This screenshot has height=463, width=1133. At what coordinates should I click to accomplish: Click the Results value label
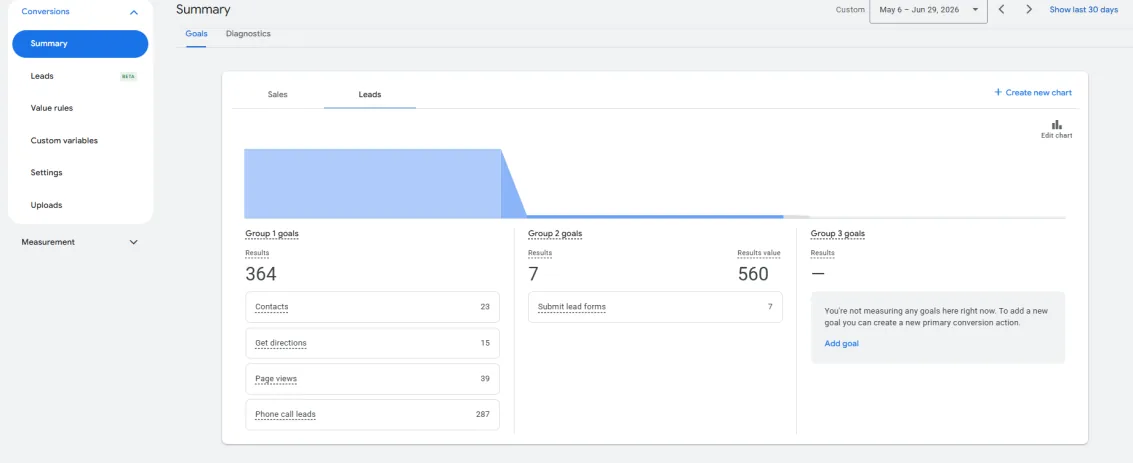(759, 254)
